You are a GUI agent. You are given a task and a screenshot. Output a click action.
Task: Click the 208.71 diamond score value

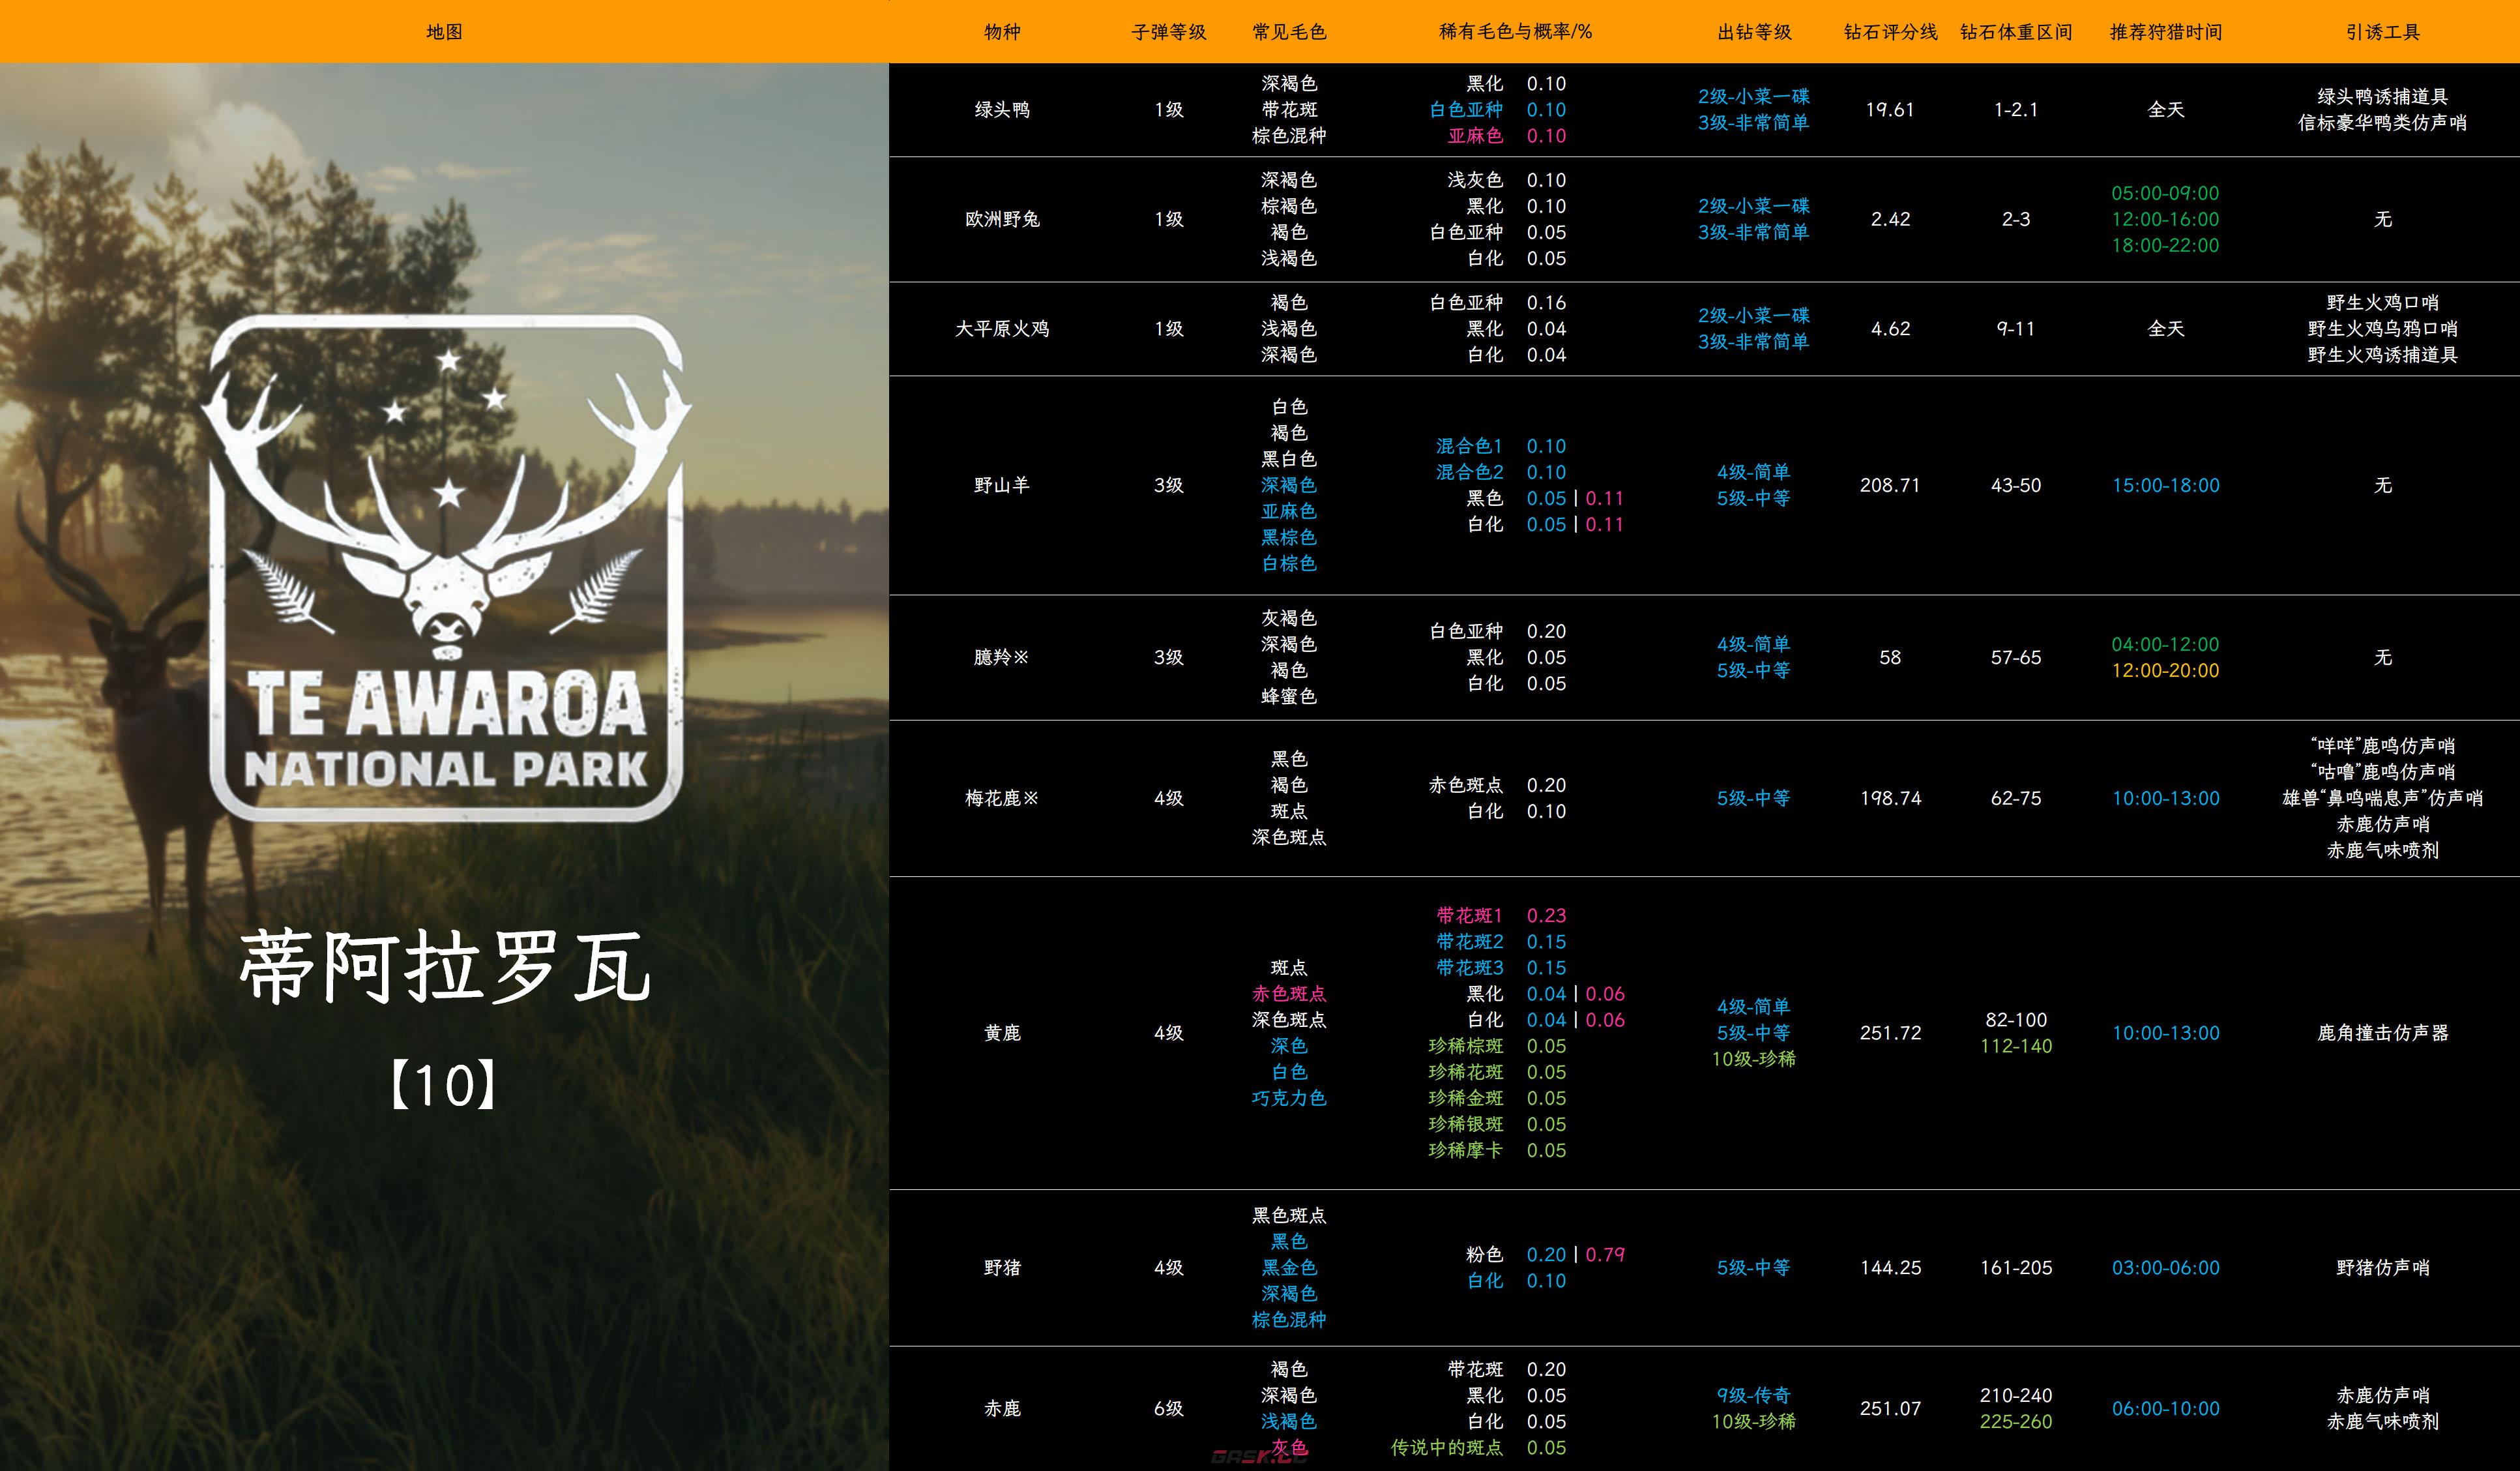click(x=1889, y=485)
